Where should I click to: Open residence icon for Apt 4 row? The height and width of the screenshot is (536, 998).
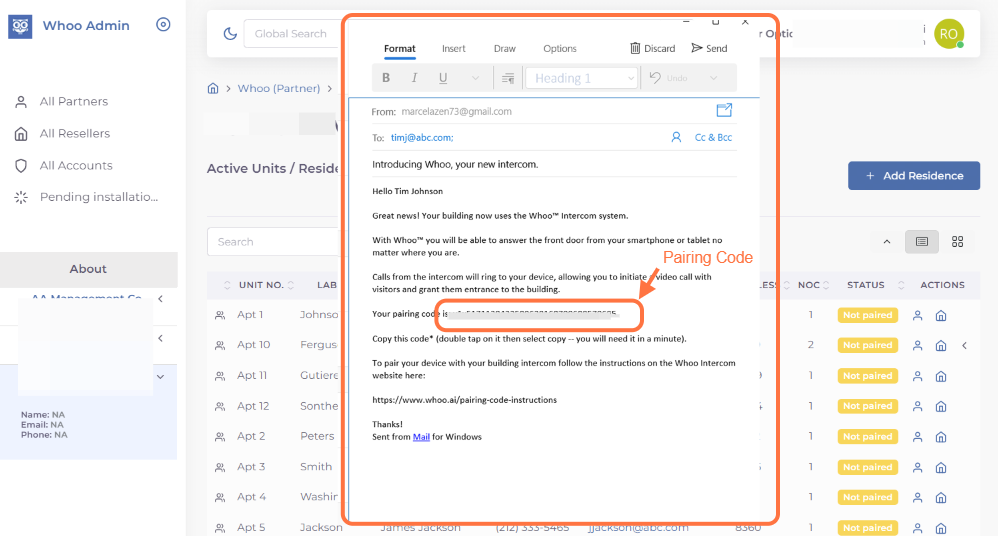(941, 497)
